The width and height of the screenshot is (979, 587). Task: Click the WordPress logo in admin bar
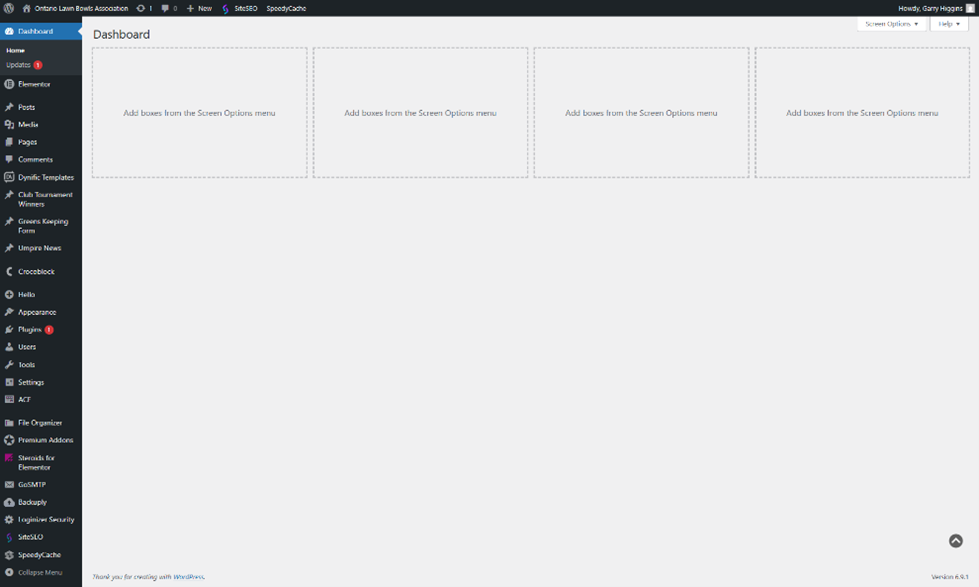tap(8, 8)
